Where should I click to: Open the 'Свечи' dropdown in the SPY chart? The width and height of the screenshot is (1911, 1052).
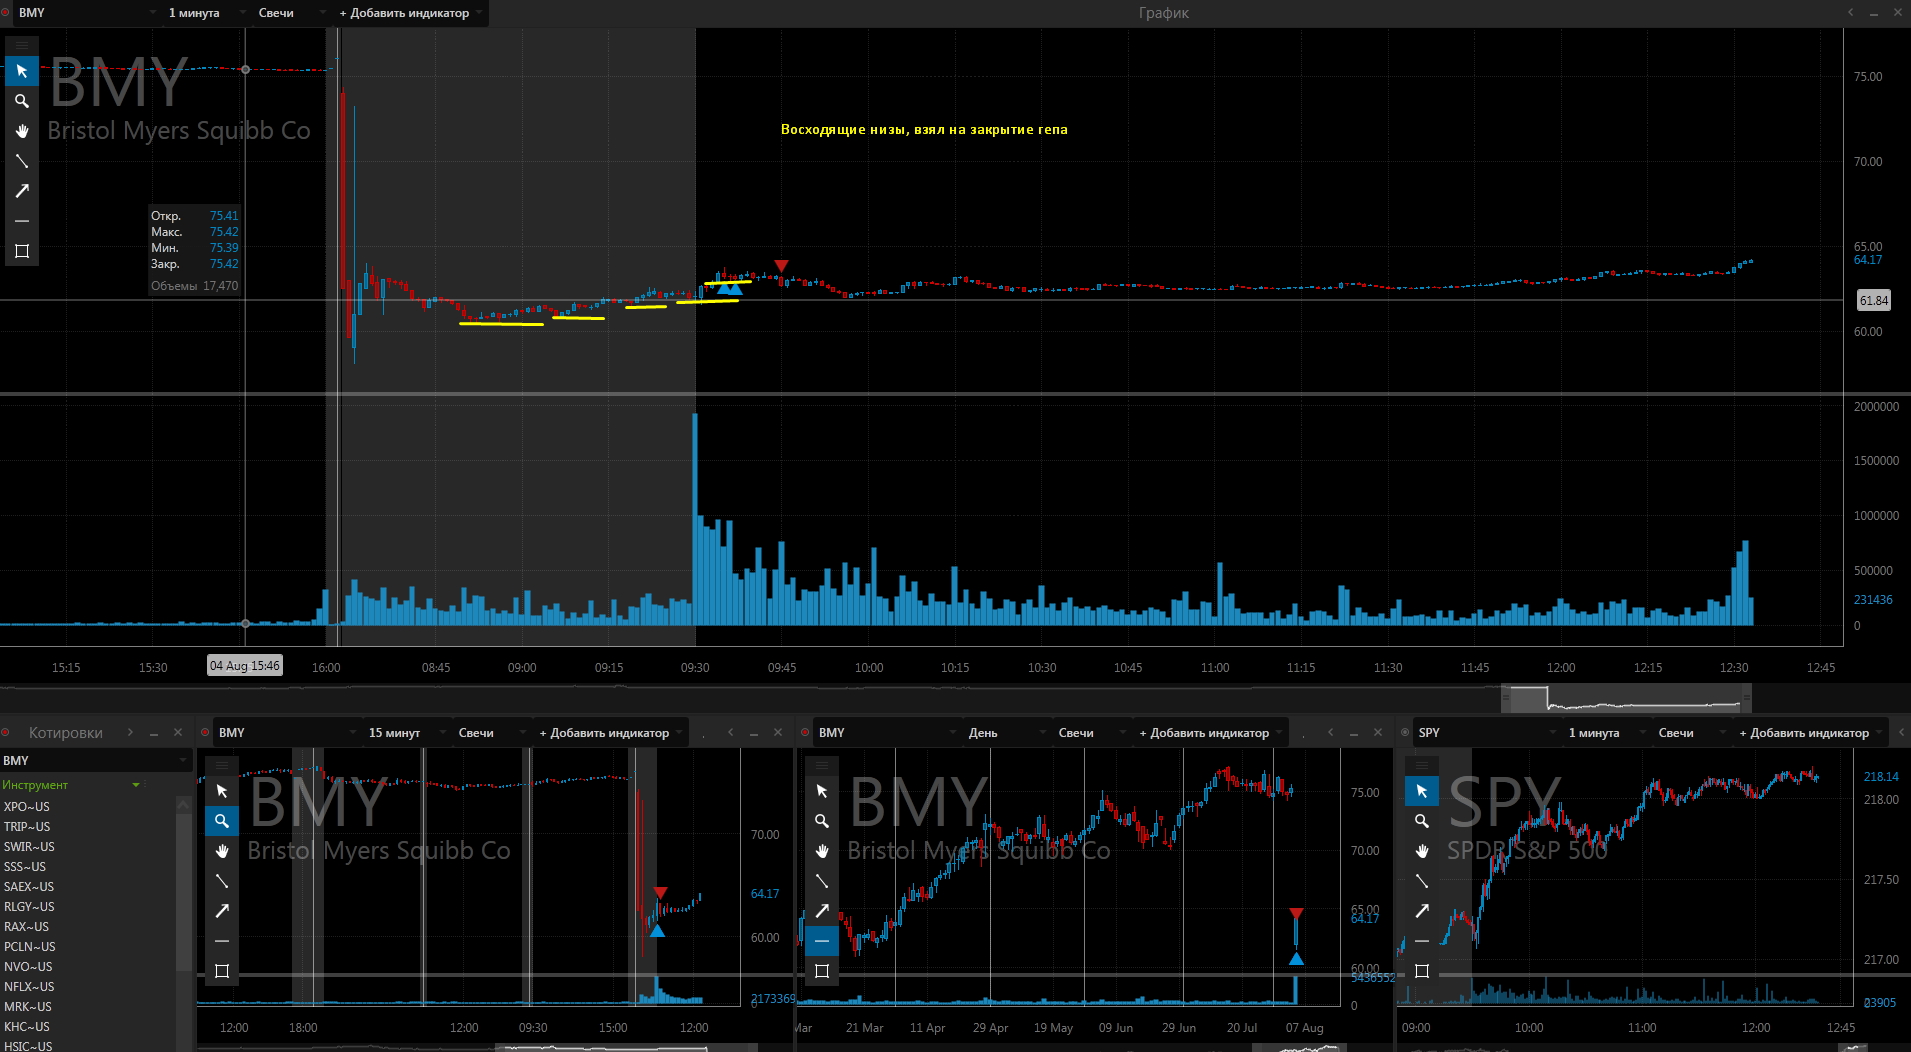[x=1691, y=733]
